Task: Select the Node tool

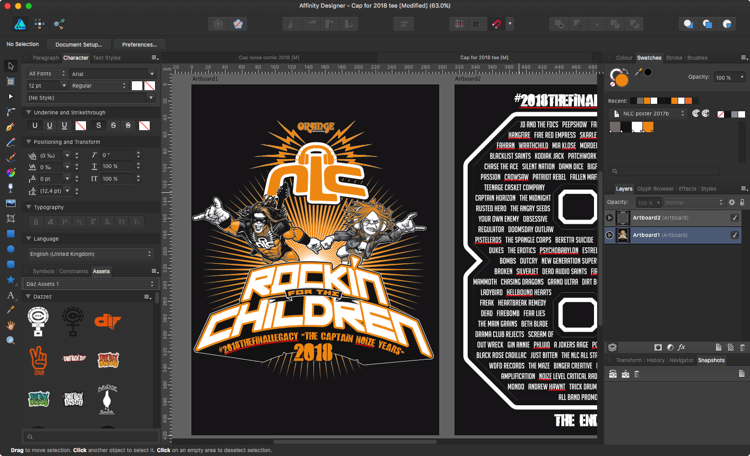Action: (11, 97)
